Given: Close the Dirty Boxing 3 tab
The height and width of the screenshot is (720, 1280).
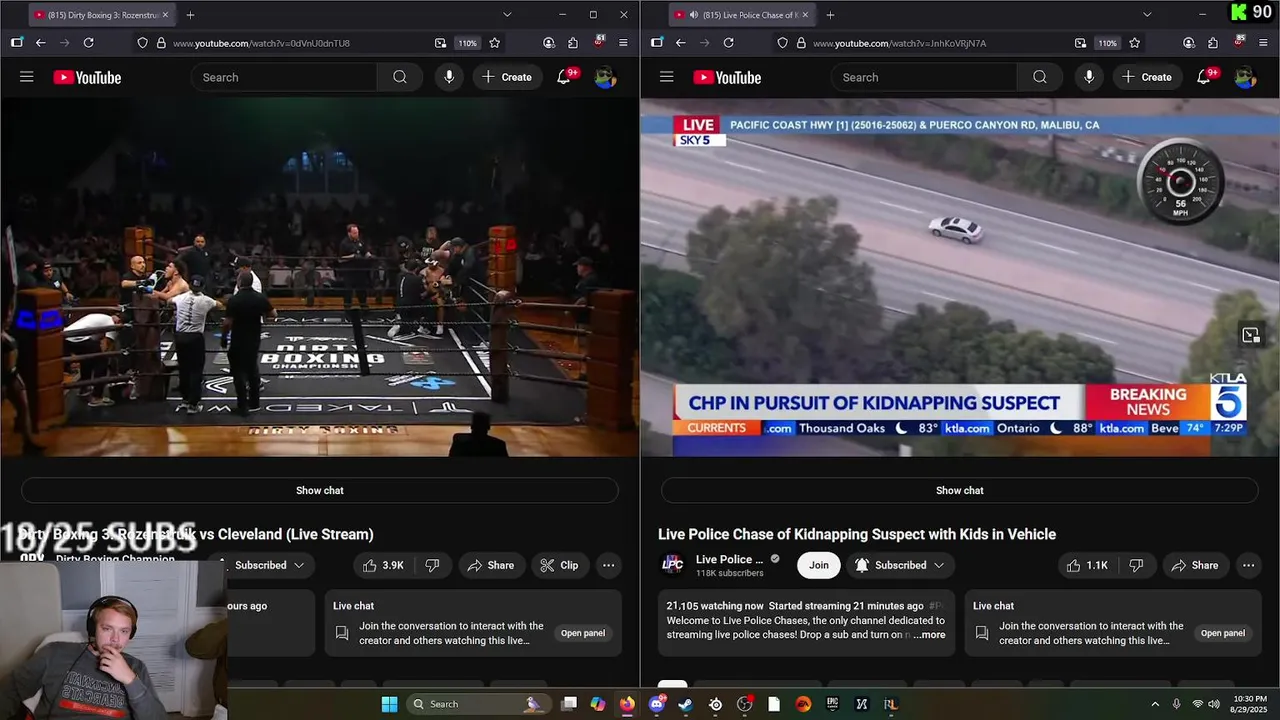Looking at the screenshot, I should point(165,15).
